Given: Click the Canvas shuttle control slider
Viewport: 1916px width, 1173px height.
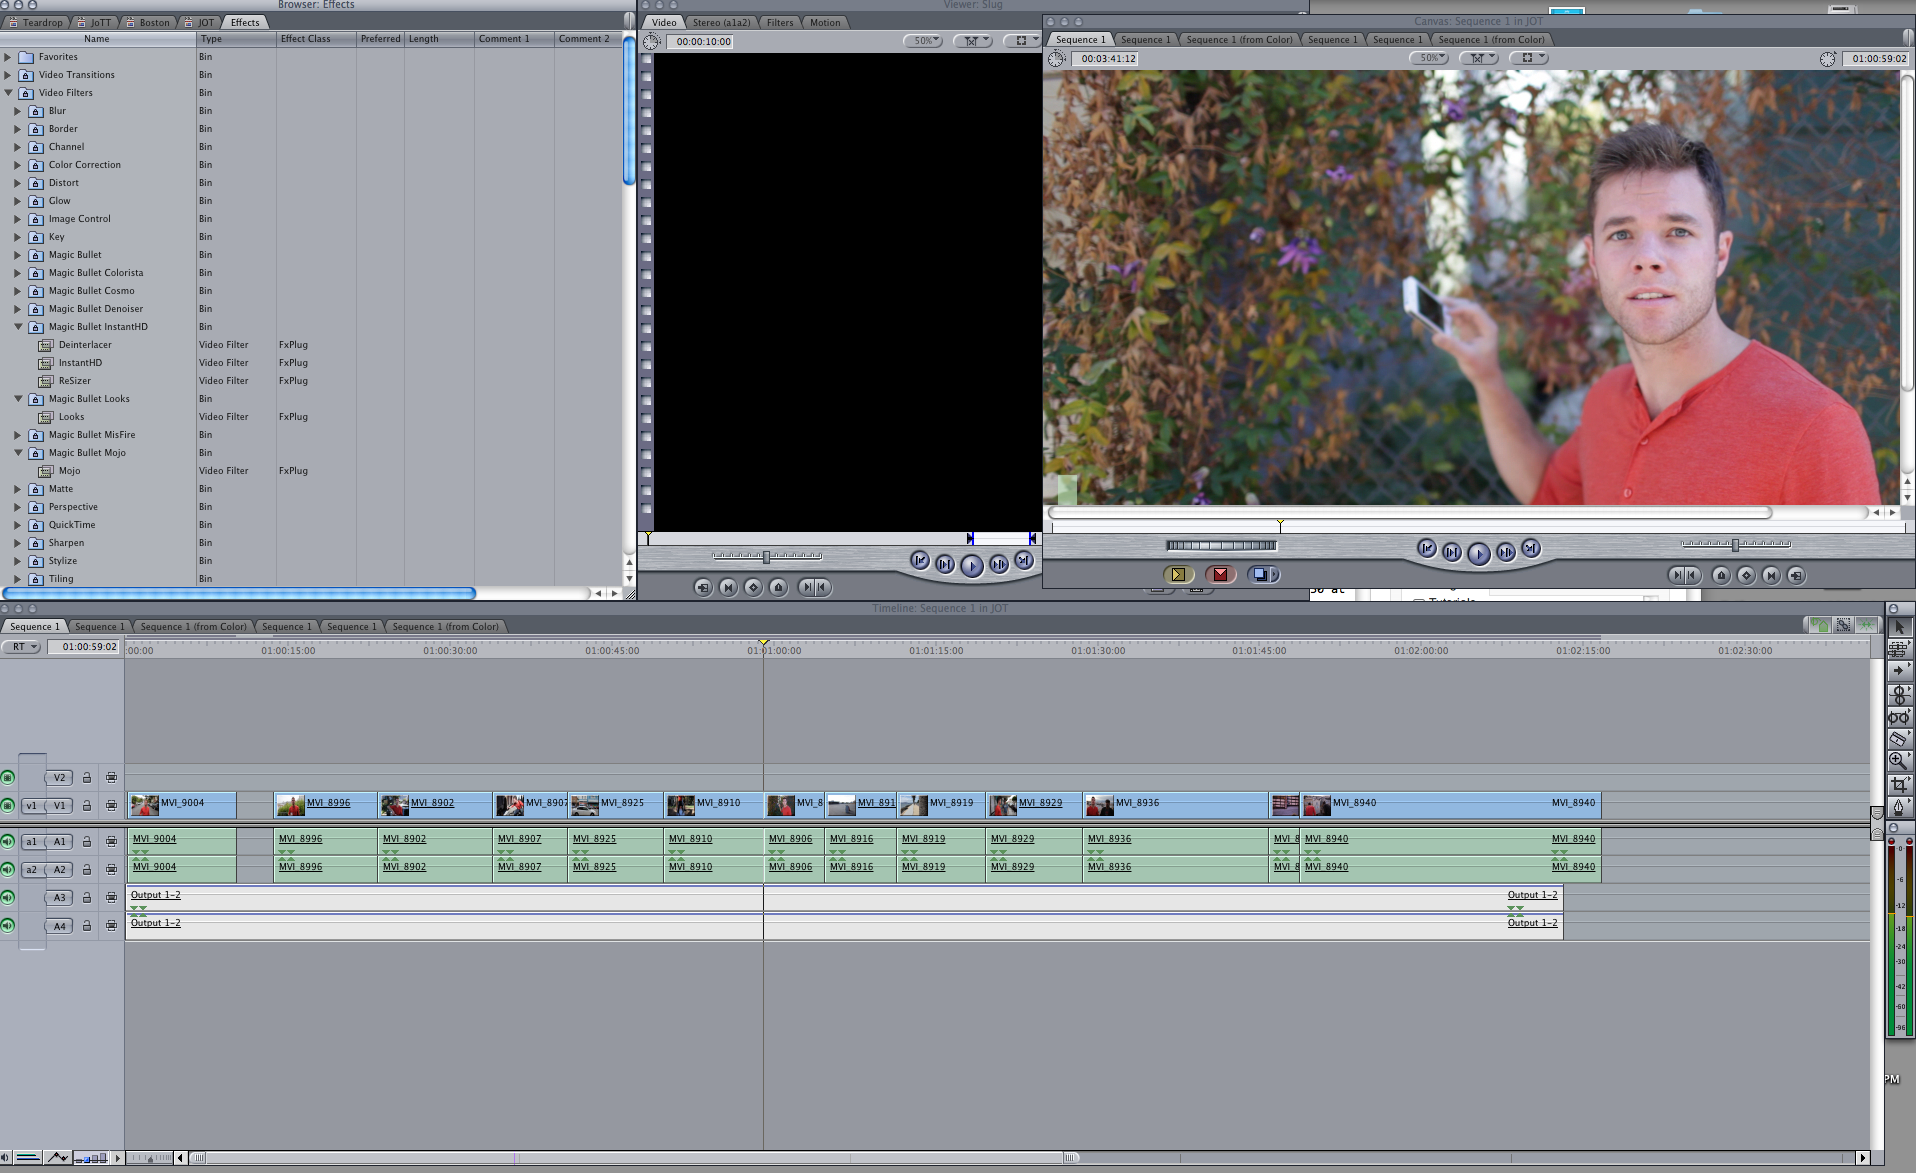Looking at the screenshot, I should 1221,546.
